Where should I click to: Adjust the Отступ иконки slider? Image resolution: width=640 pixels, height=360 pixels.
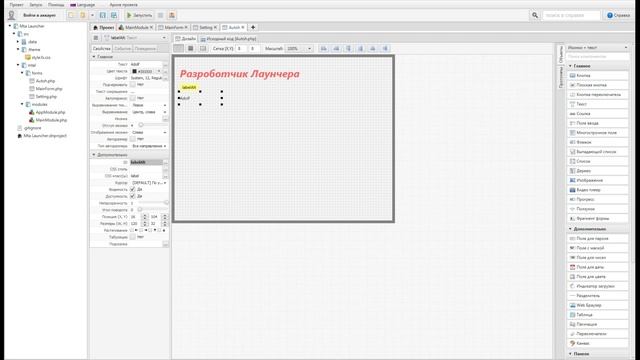141,125
